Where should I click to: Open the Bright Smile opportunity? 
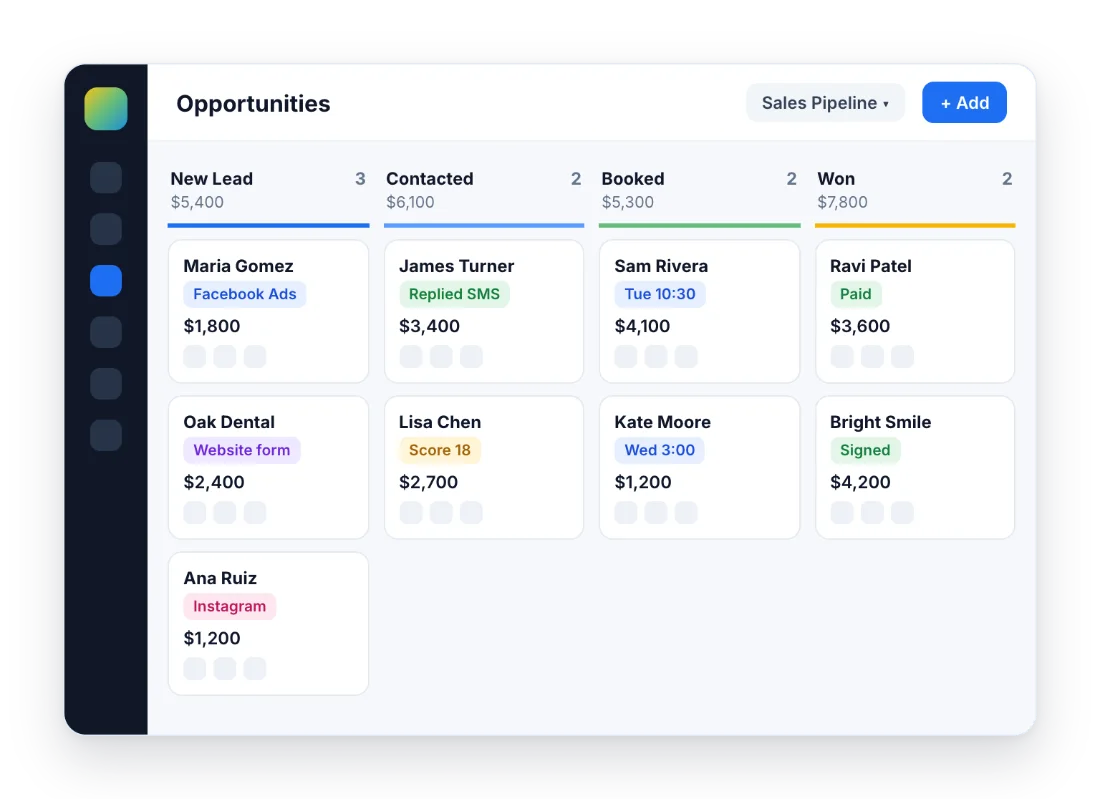(x=915, y=467)
